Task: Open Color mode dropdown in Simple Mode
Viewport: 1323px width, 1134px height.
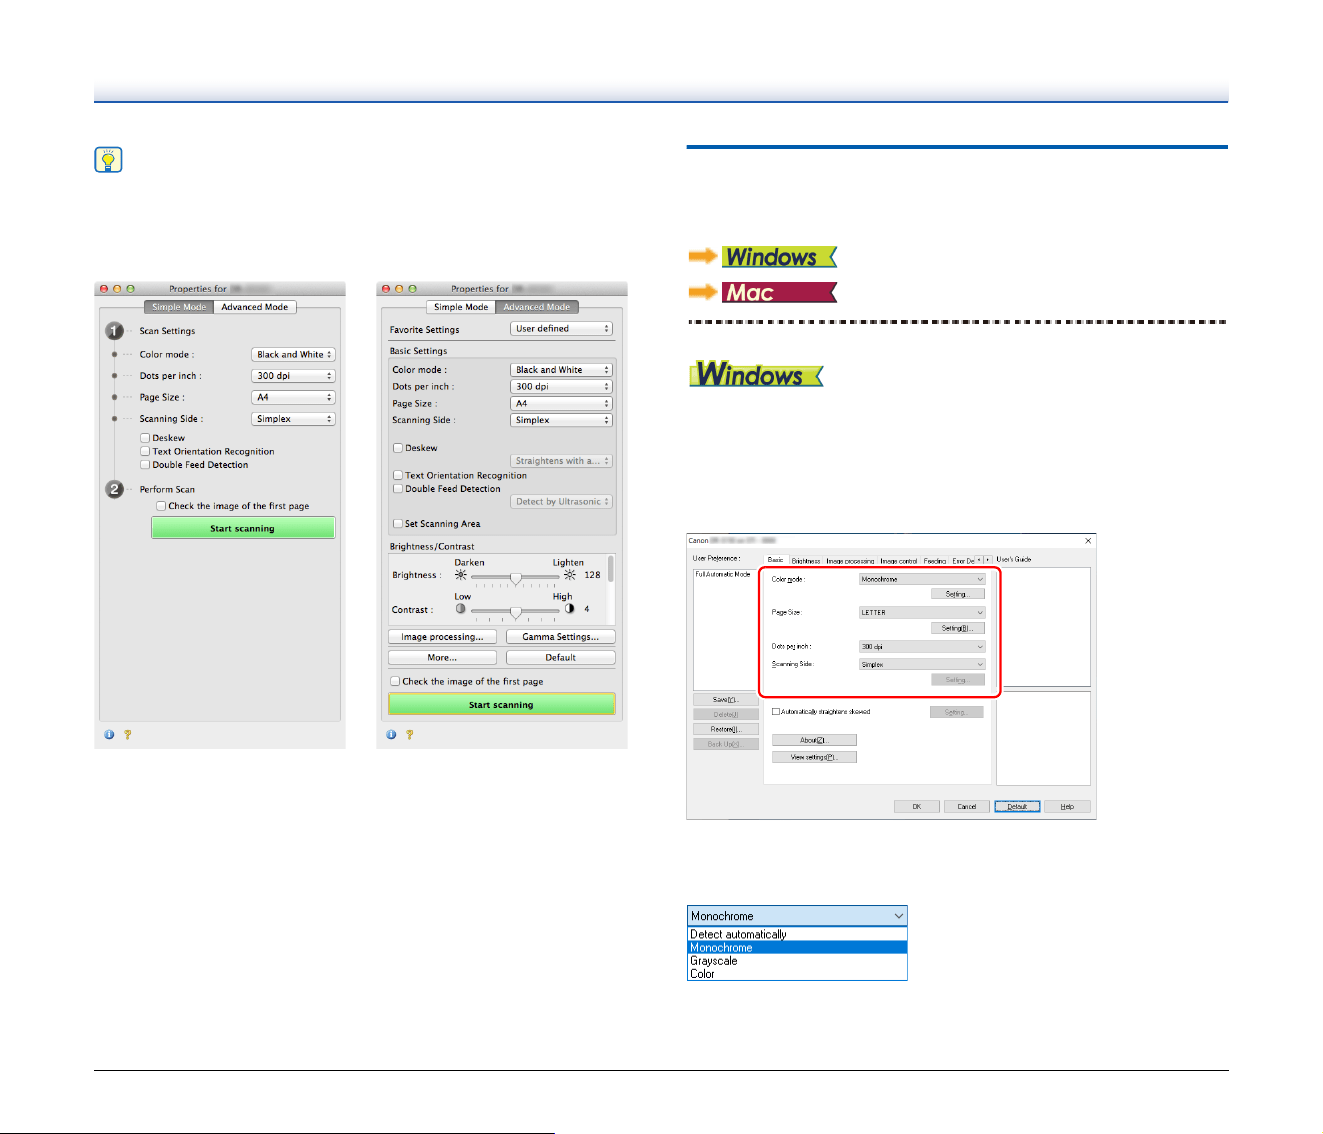Action: (293, 355)
